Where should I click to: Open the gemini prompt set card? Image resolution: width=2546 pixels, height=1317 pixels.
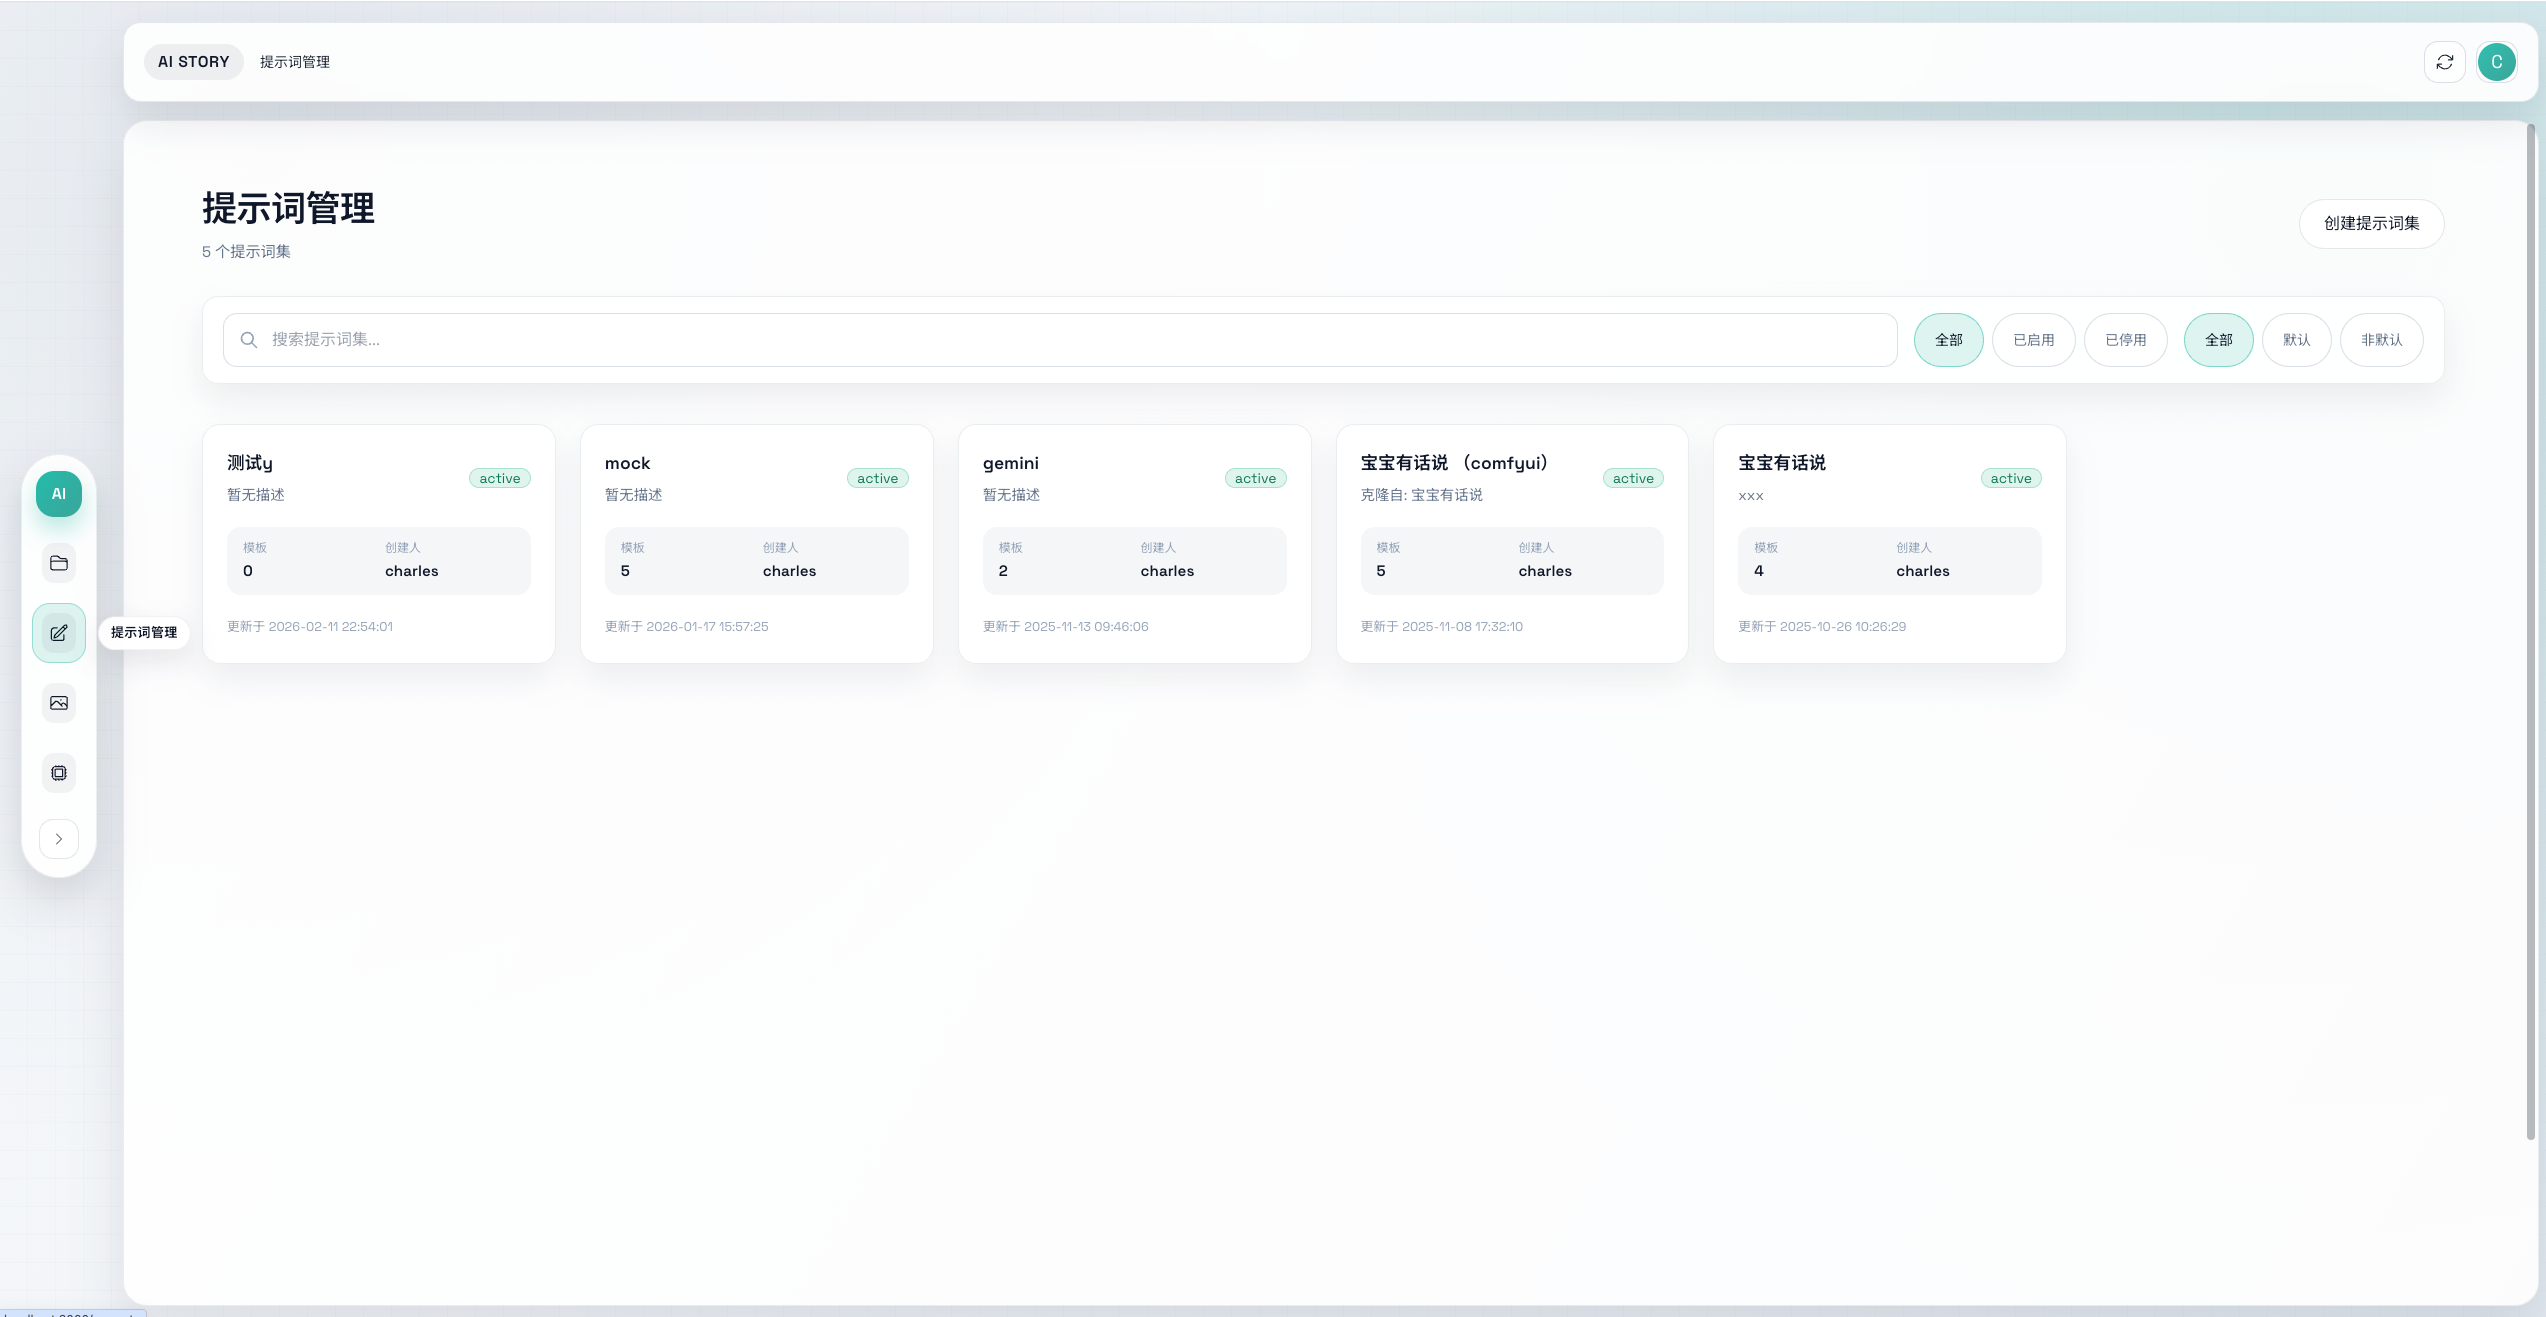[x=1135, y=544]
